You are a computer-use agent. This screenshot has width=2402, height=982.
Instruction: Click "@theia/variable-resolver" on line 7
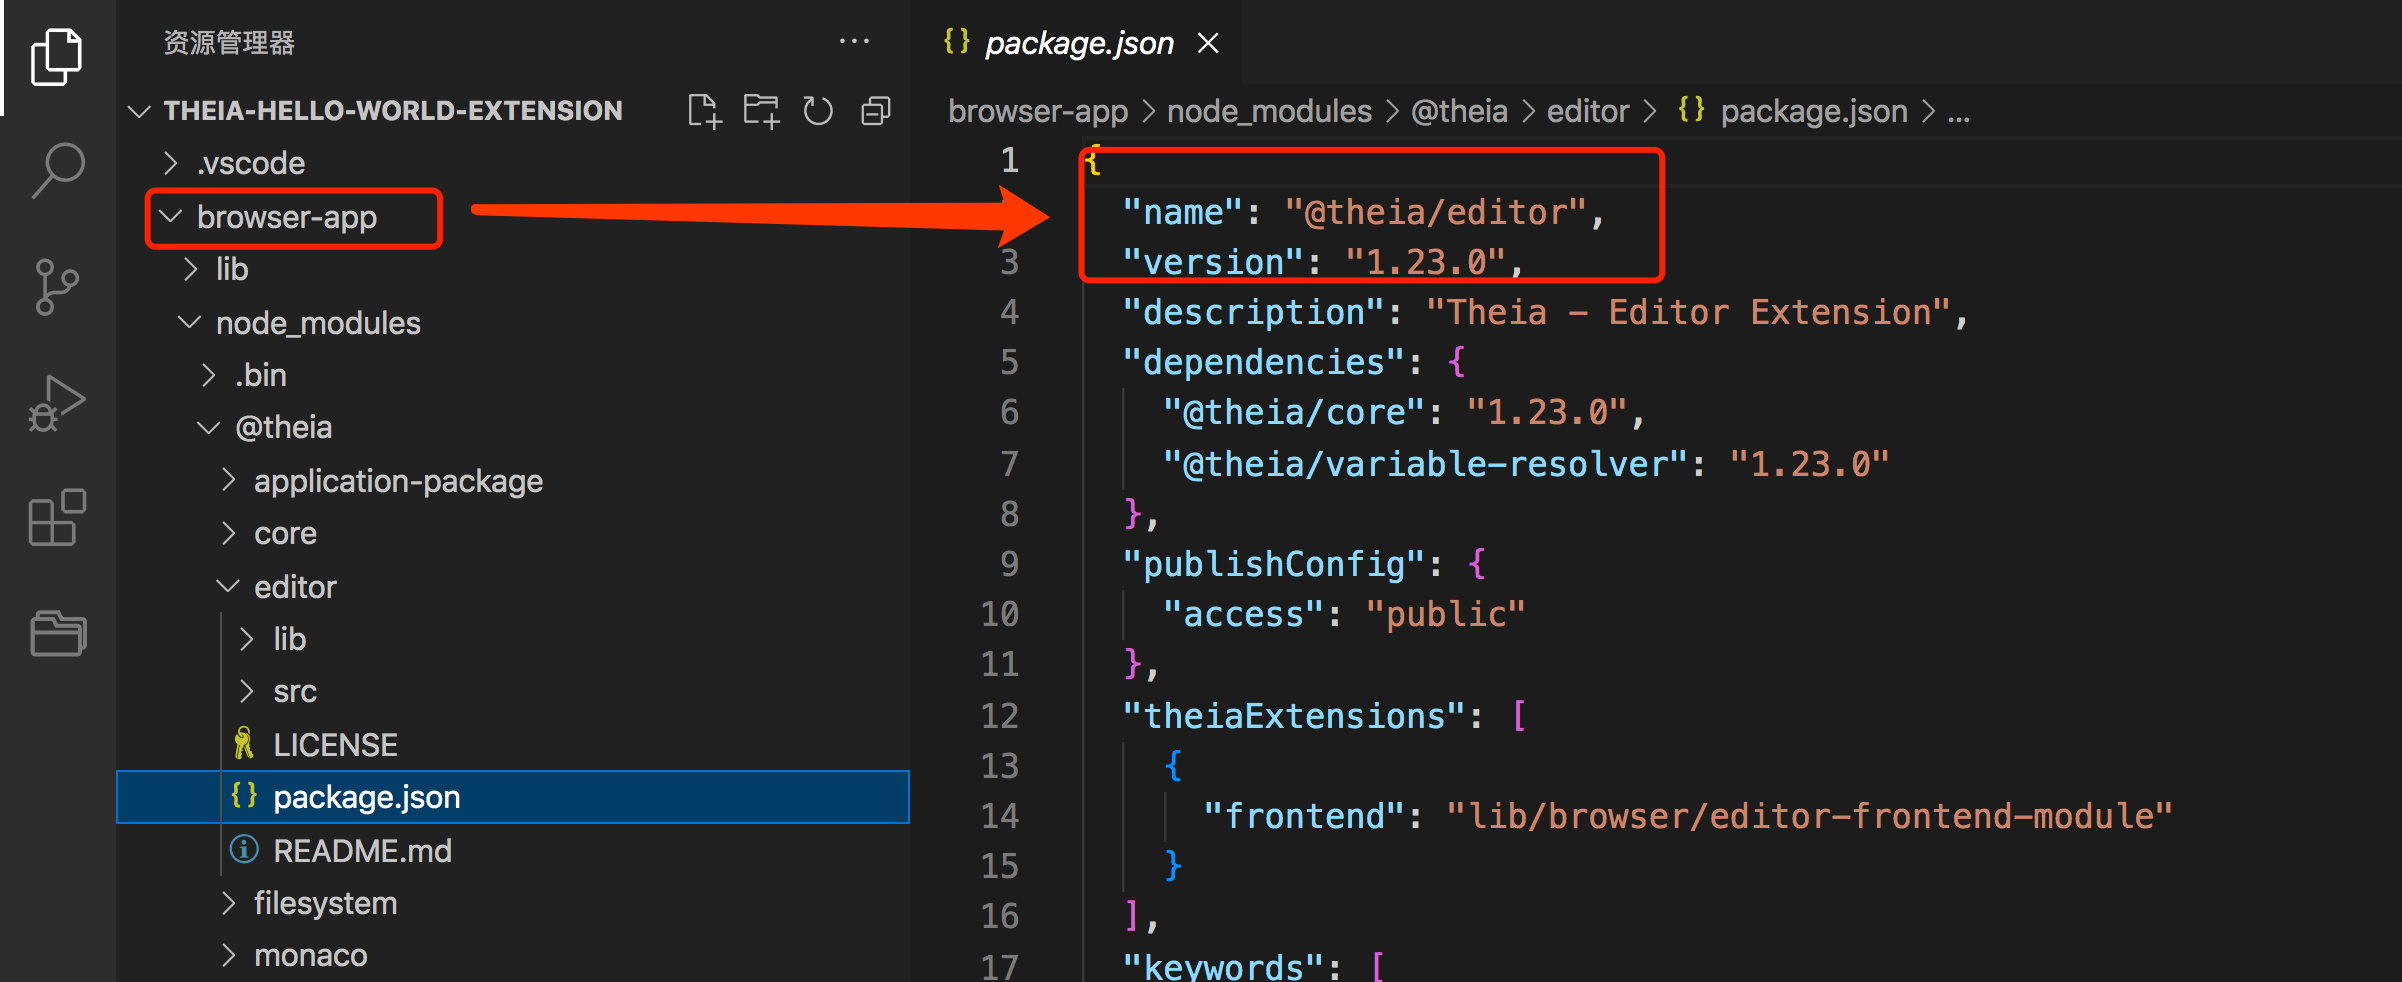1425,464
